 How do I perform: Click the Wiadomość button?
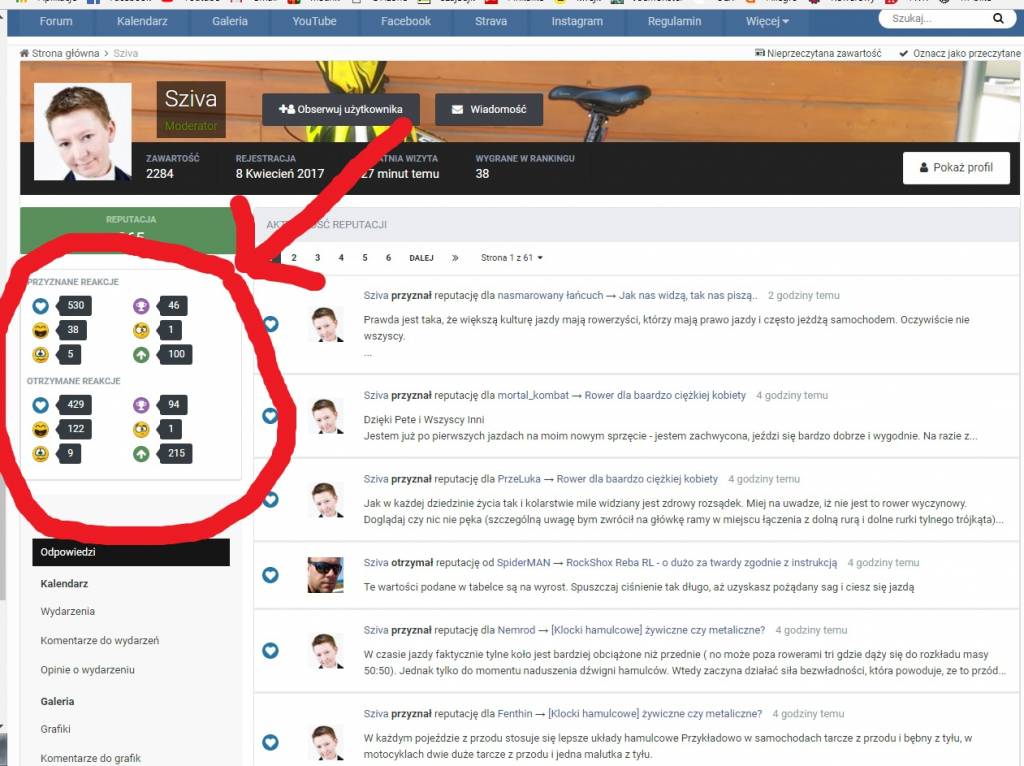pos(489,109)
